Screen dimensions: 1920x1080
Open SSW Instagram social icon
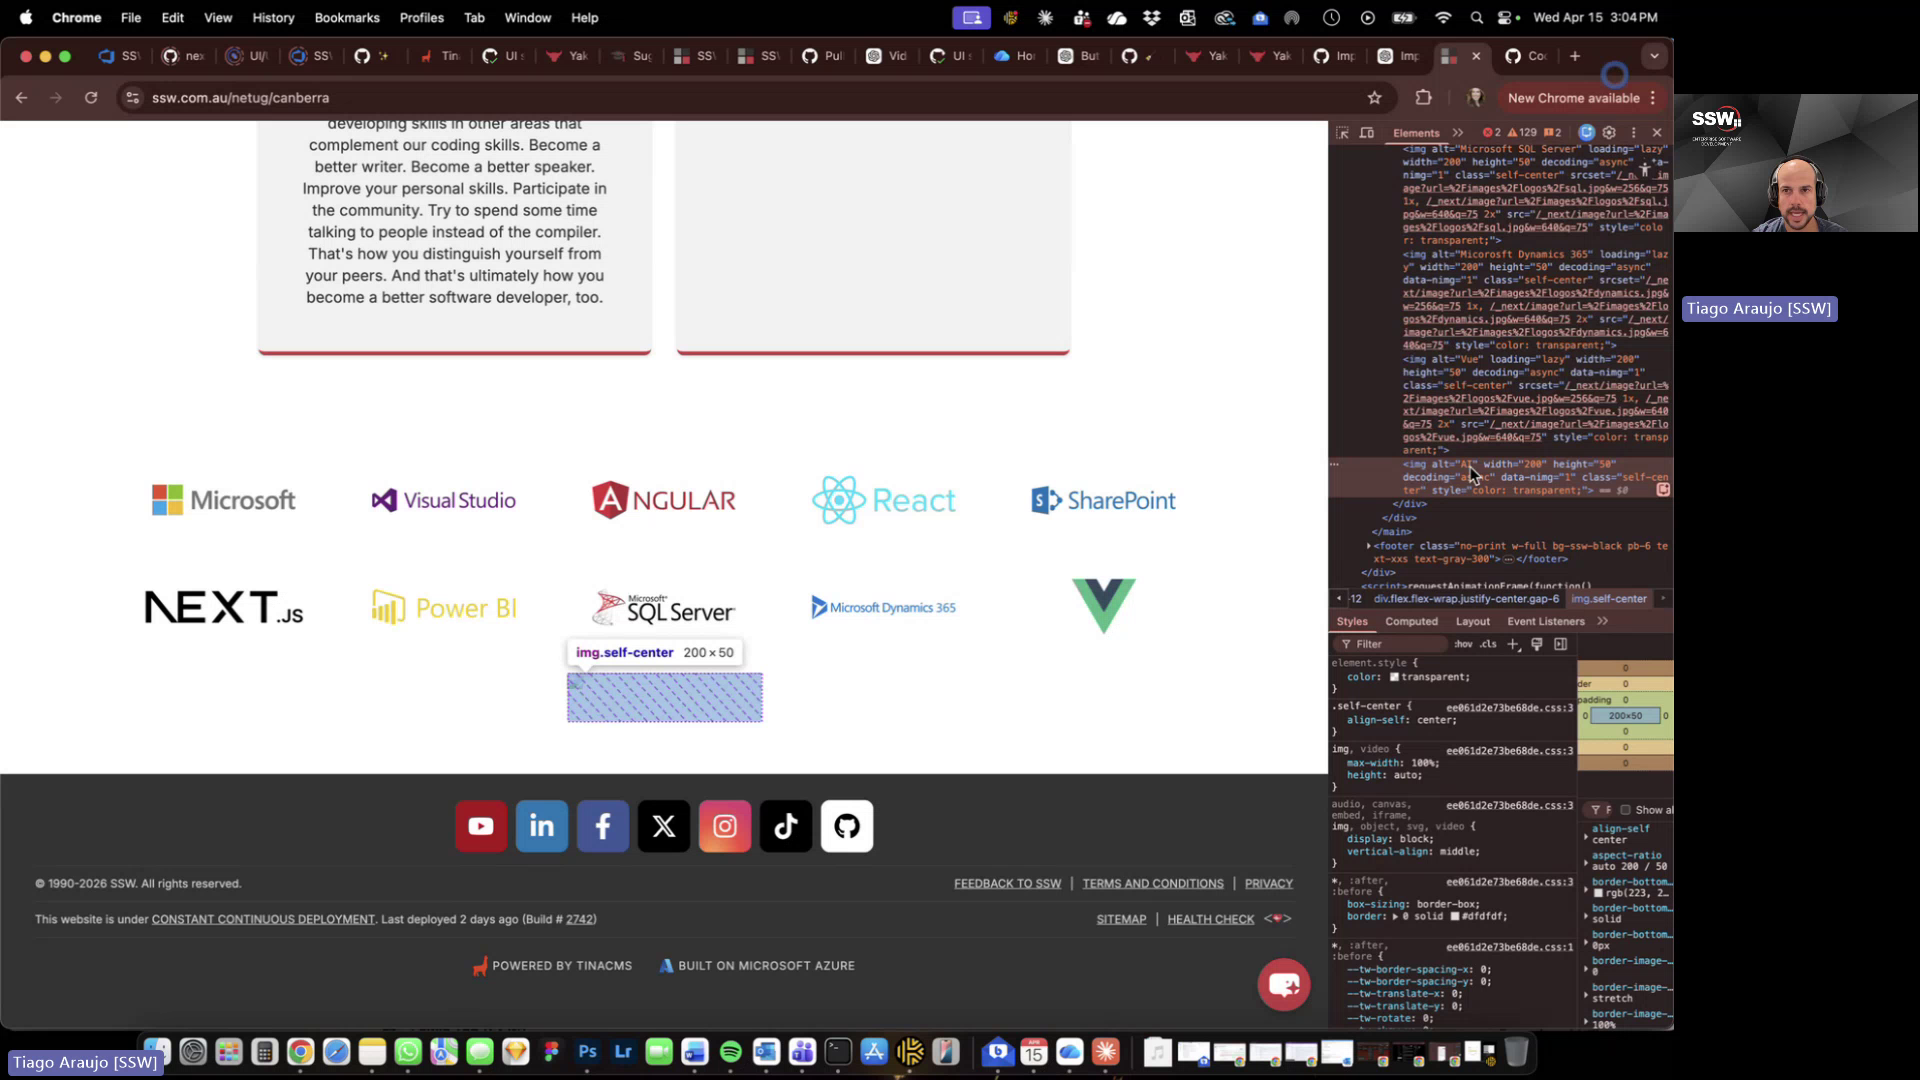[x=725, y=826]
